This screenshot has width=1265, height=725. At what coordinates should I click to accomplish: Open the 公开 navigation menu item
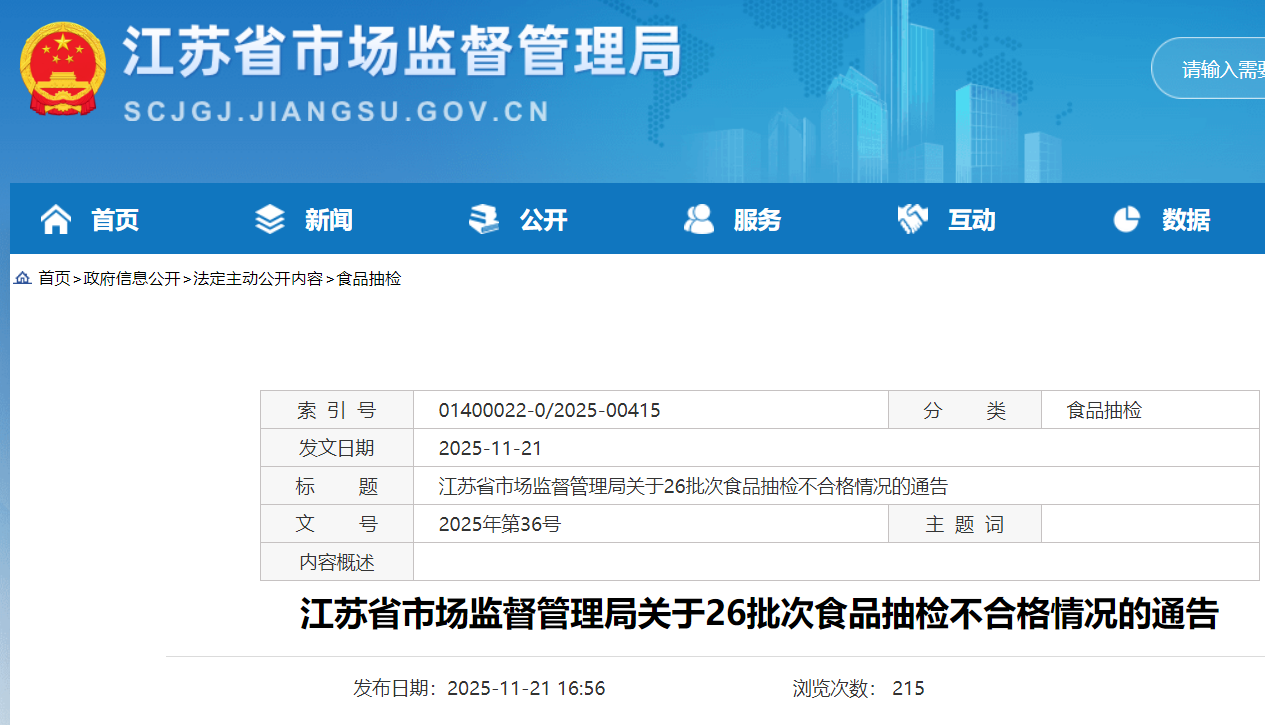tap(543, 220)
